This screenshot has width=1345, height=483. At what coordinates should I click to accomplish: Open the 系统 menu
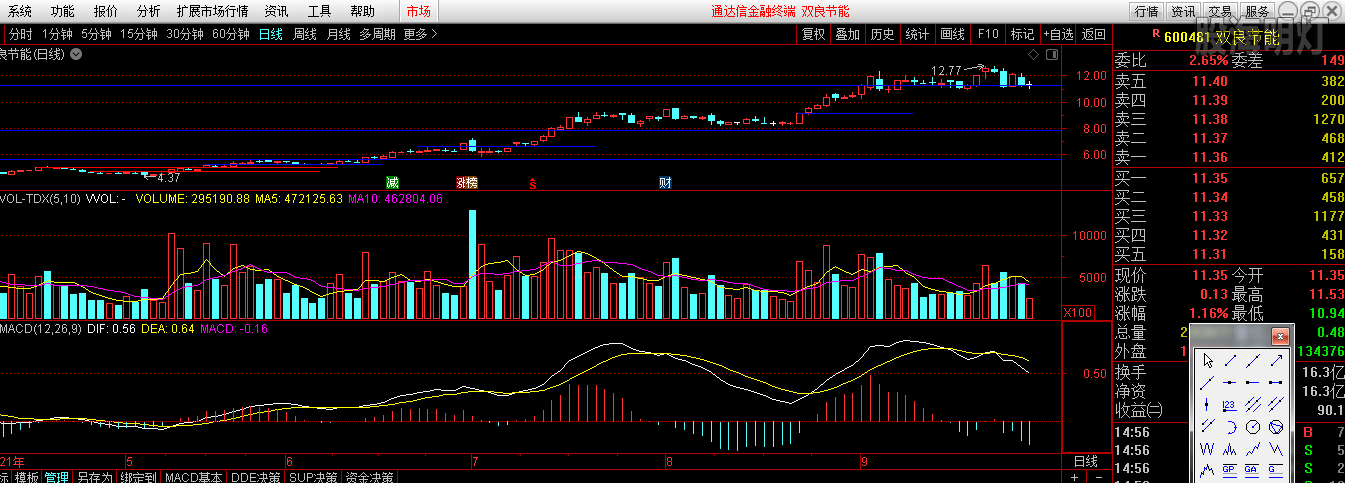20,11
